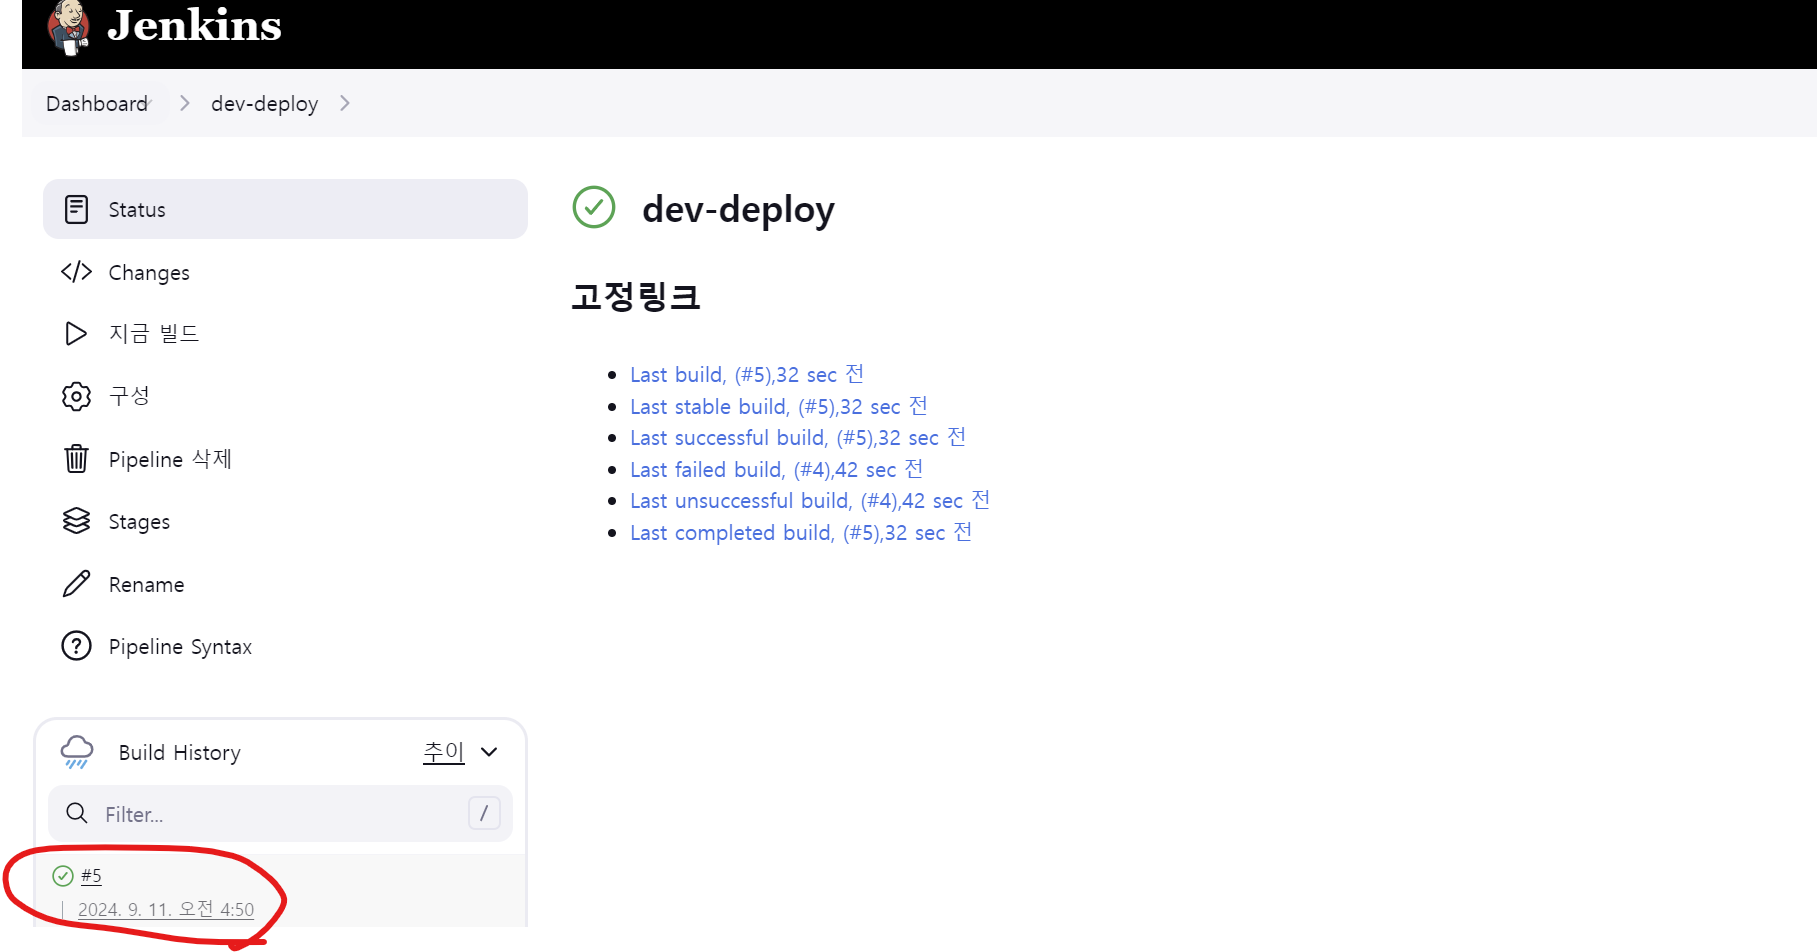This screenshot has height=952, width=1817.
Task: Click the Status document icon
Action: pyautogui.click(x=76, y=209)
